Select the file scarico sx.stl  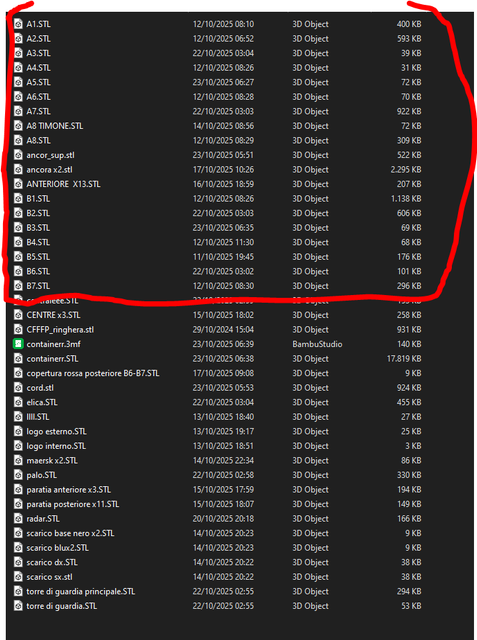point(49,577)
